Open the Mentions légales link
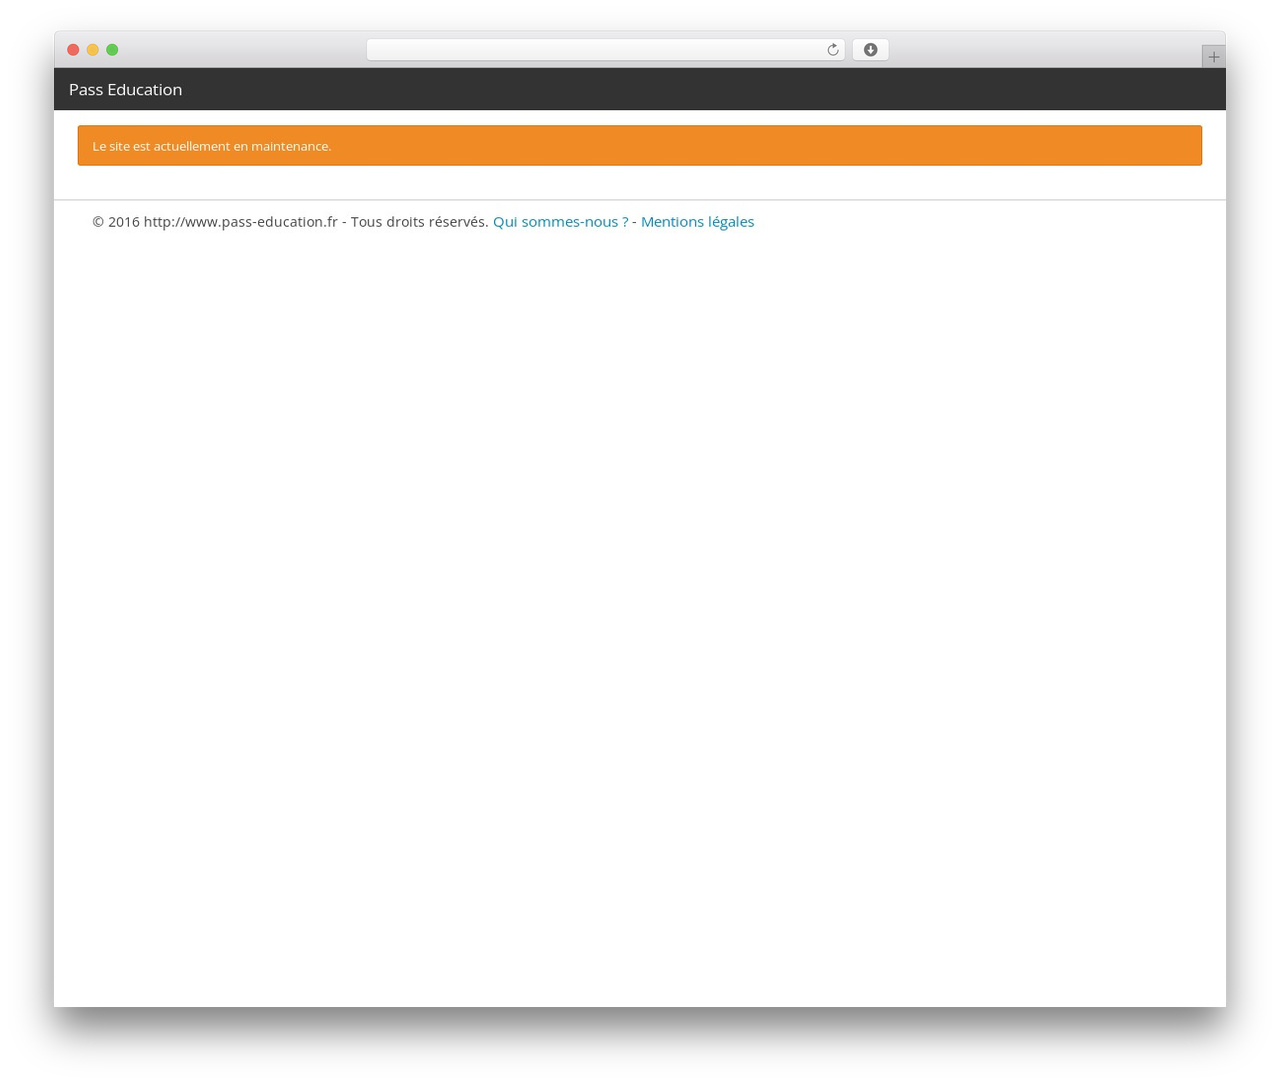The height and width of the screenshot is (1084, 1280). coord(697,222)
